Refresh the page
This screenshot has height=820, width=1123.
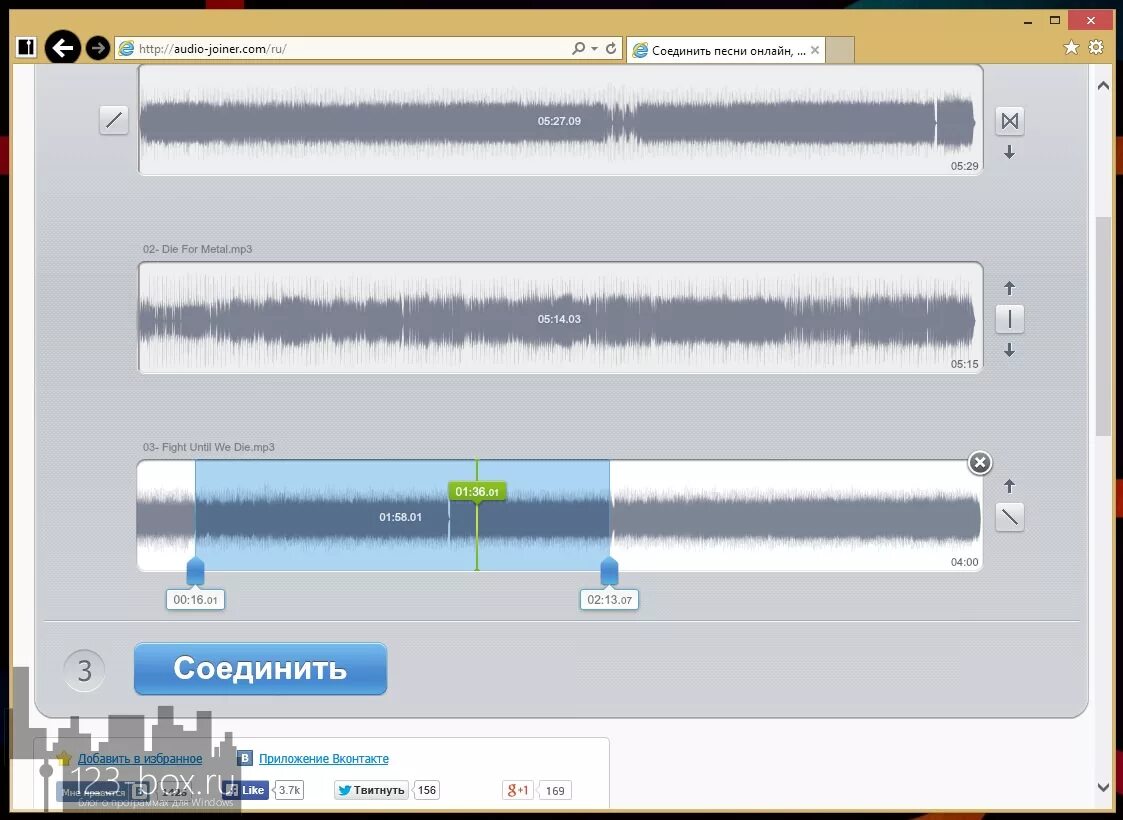611,49
